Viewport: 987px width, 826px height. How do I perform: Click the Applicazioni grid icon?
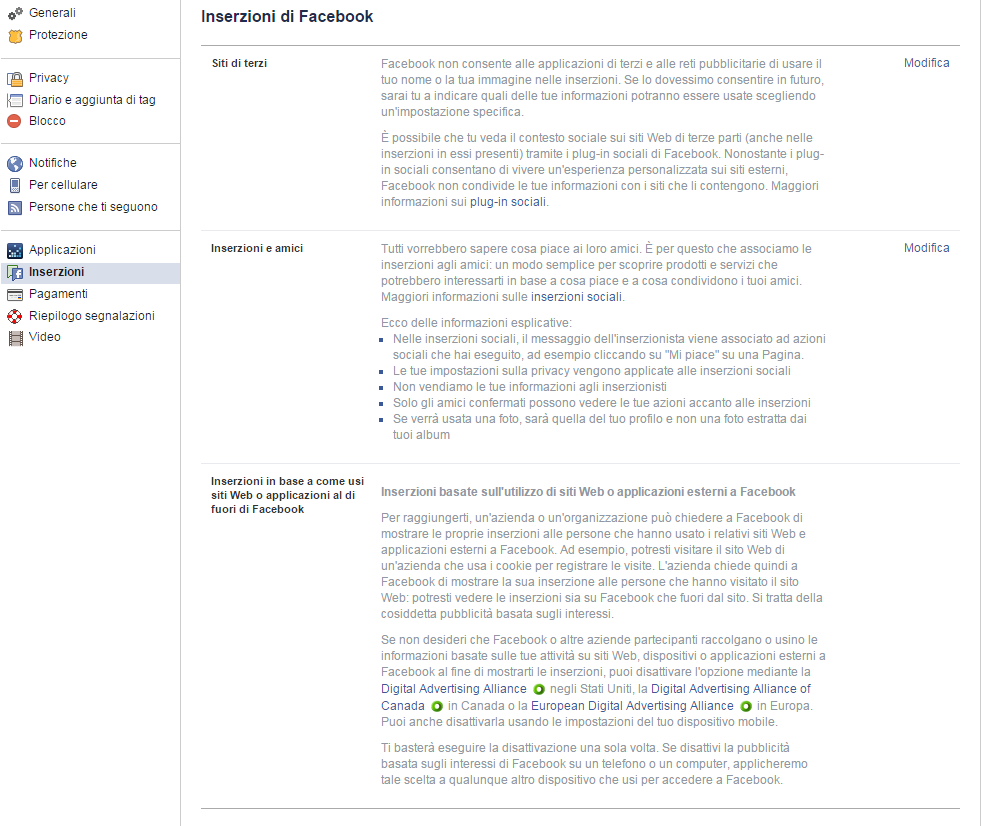[15, 251]
